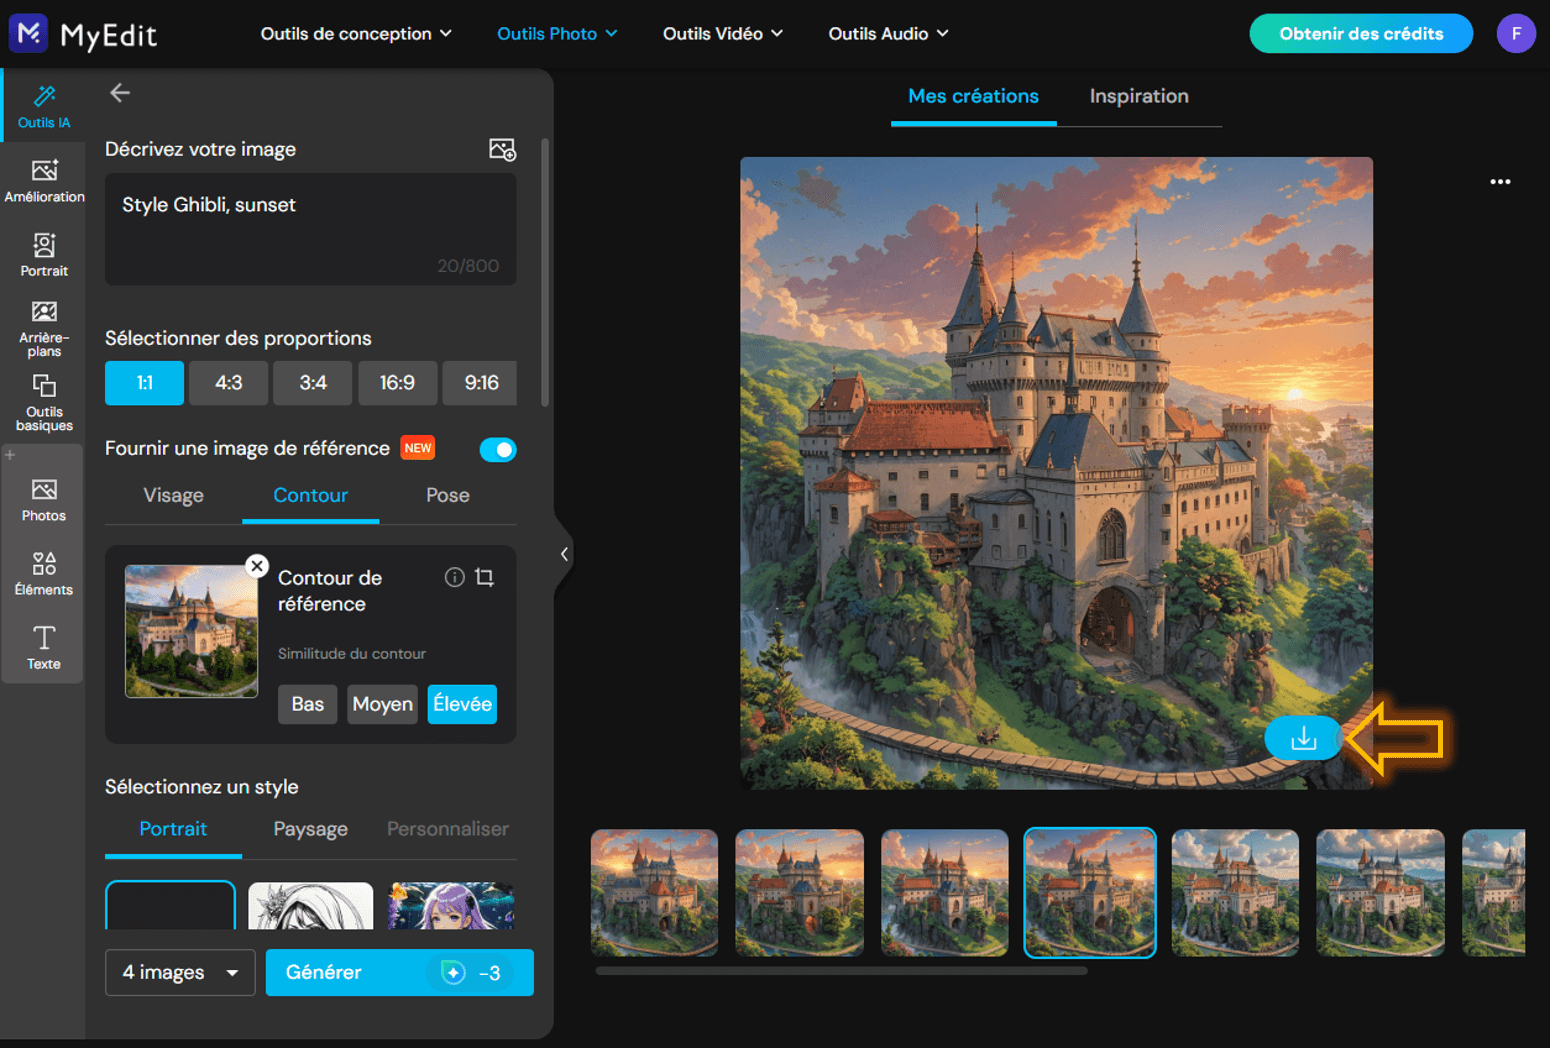Set contour similarity to Bas

pyautogui.click(x=307, y=704)
